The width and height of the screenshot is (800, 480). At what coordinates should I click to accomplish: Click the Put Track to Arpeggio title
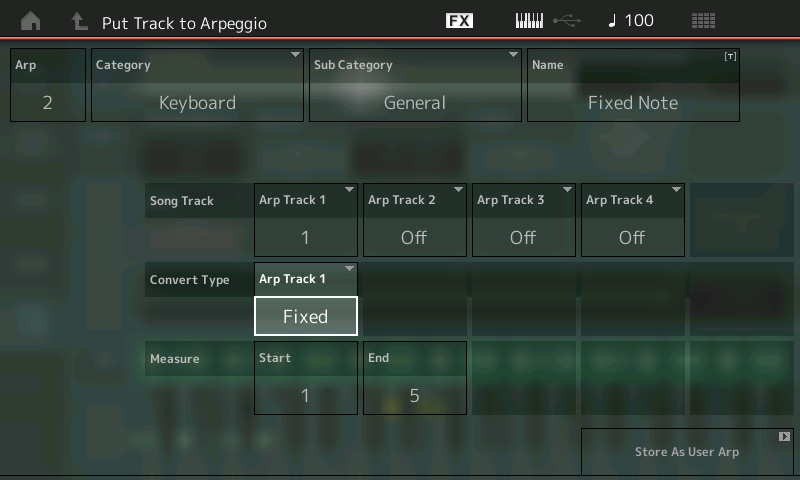(x=184, y=23)
